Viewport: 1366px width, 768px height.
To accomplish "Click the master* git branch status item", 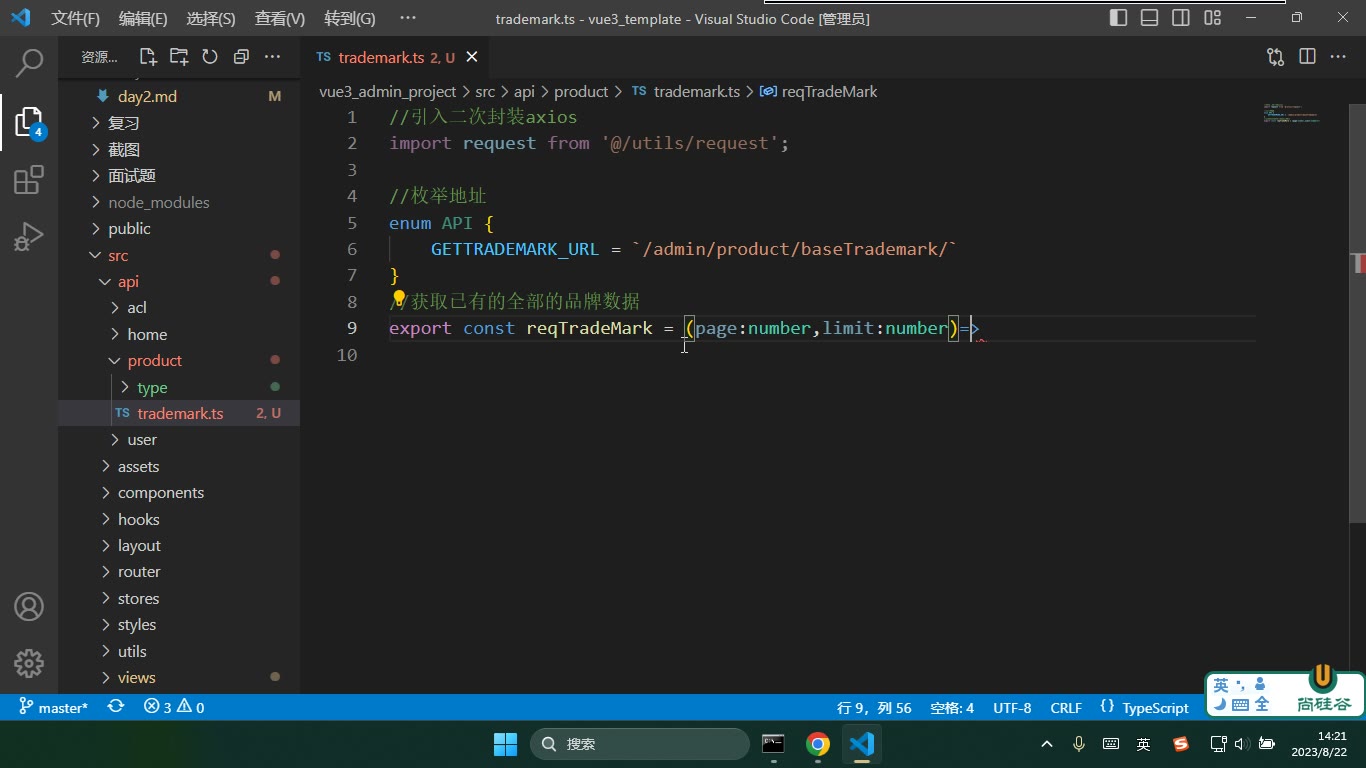I will click(54, 707).
